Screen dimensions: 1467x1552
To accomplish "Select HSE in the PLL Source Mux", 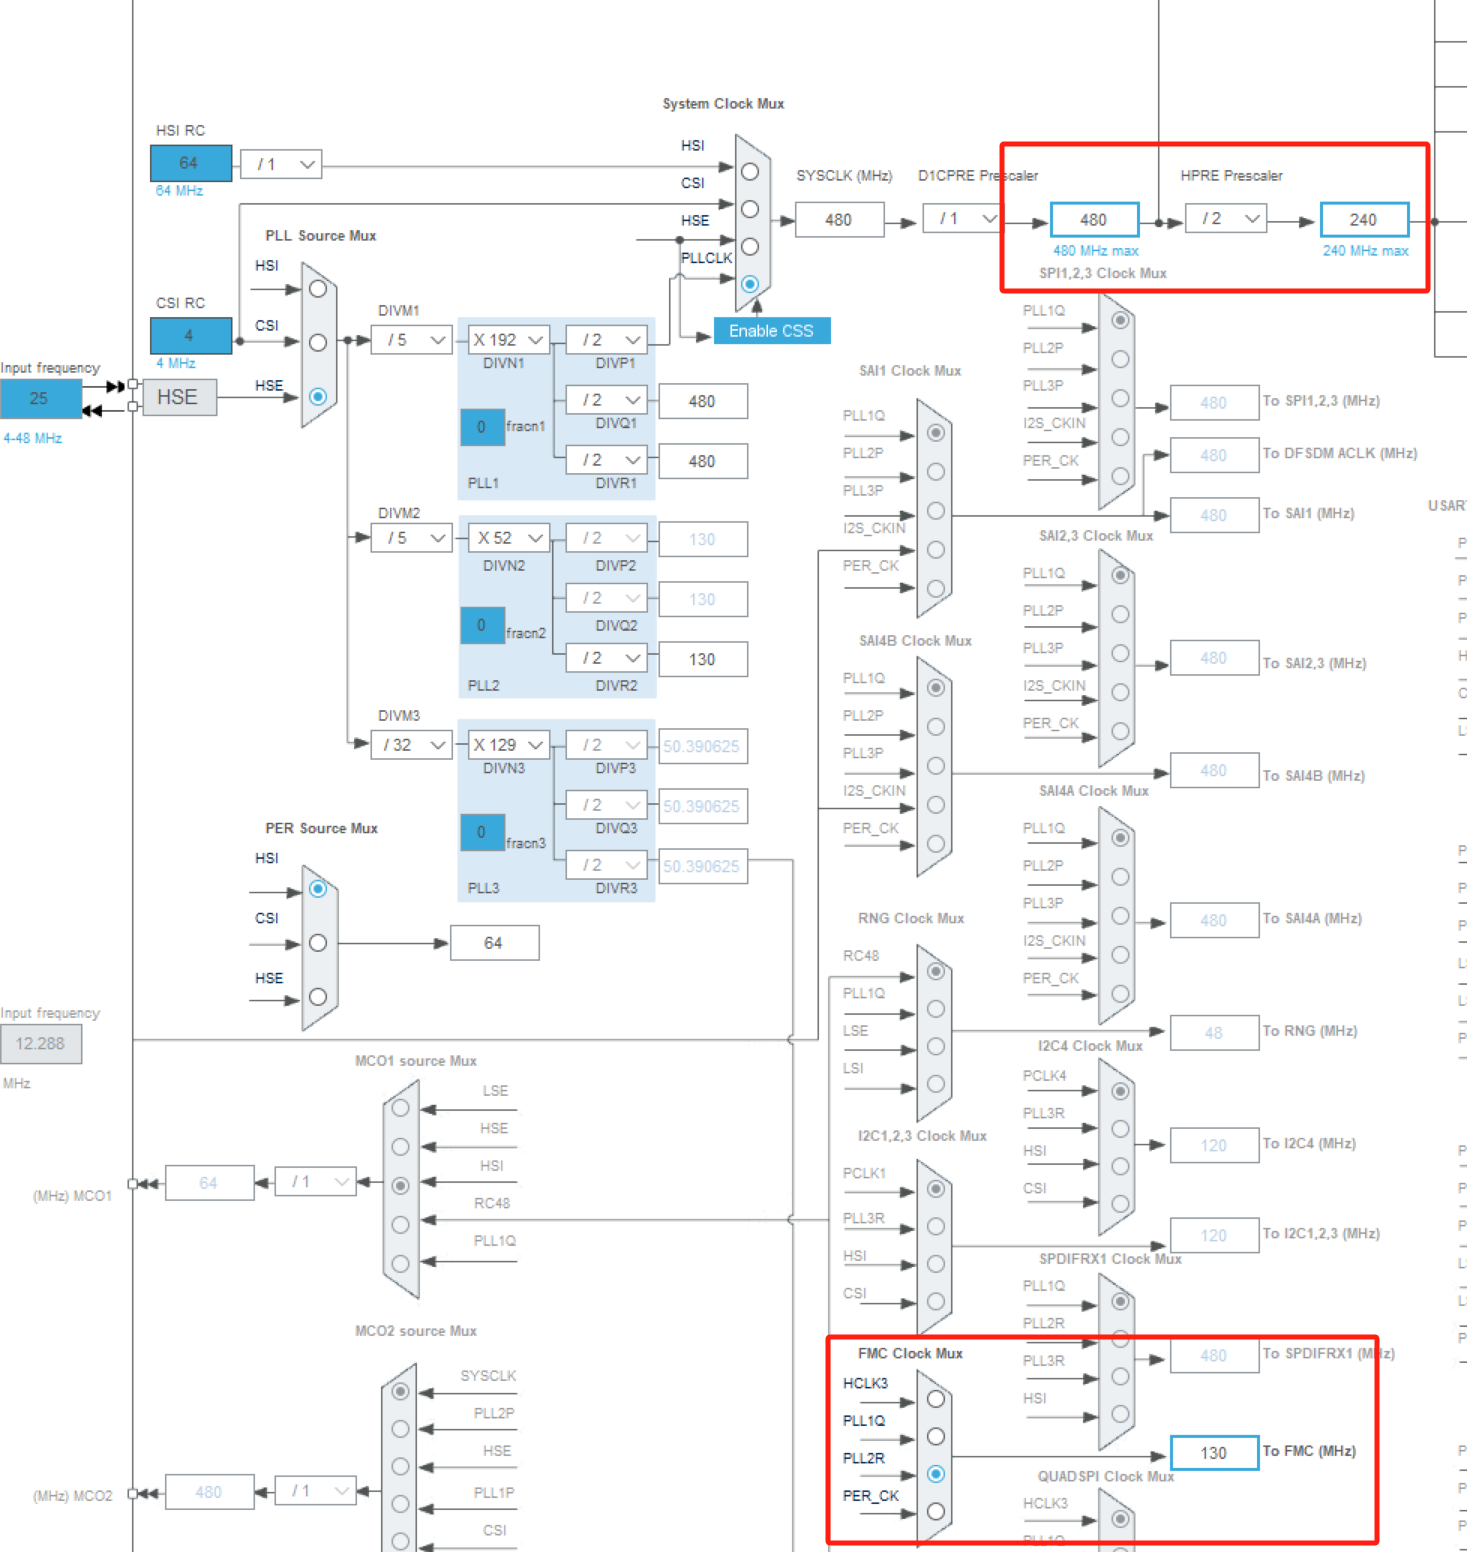I will 318,396.
